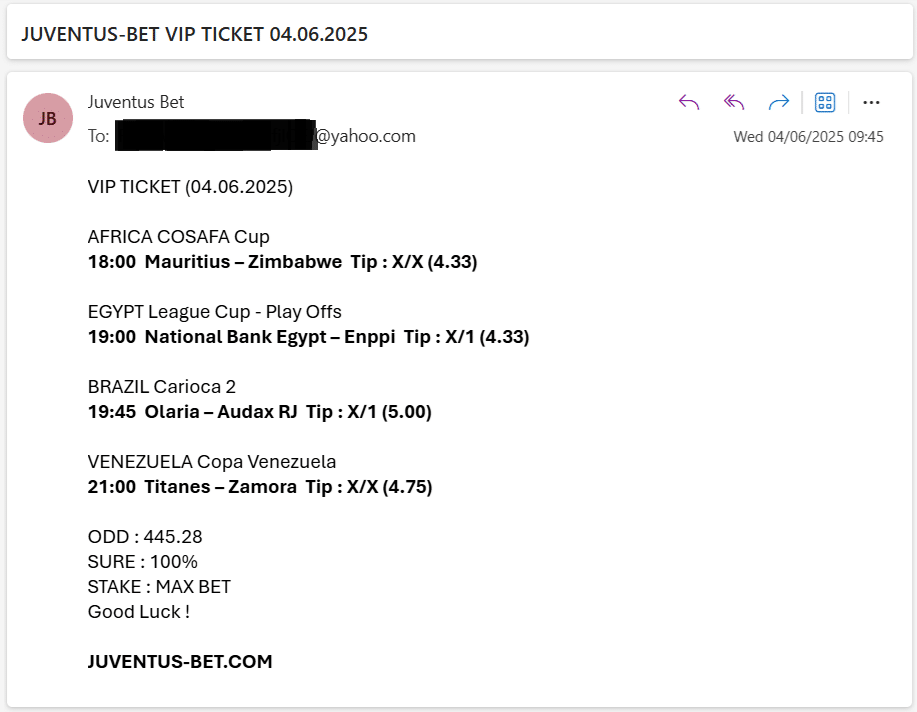Viewport: 917px width, 712px height.
Task: Forward this email using the arrow icon
Action: pyautogui.click(x=778, y=102)
